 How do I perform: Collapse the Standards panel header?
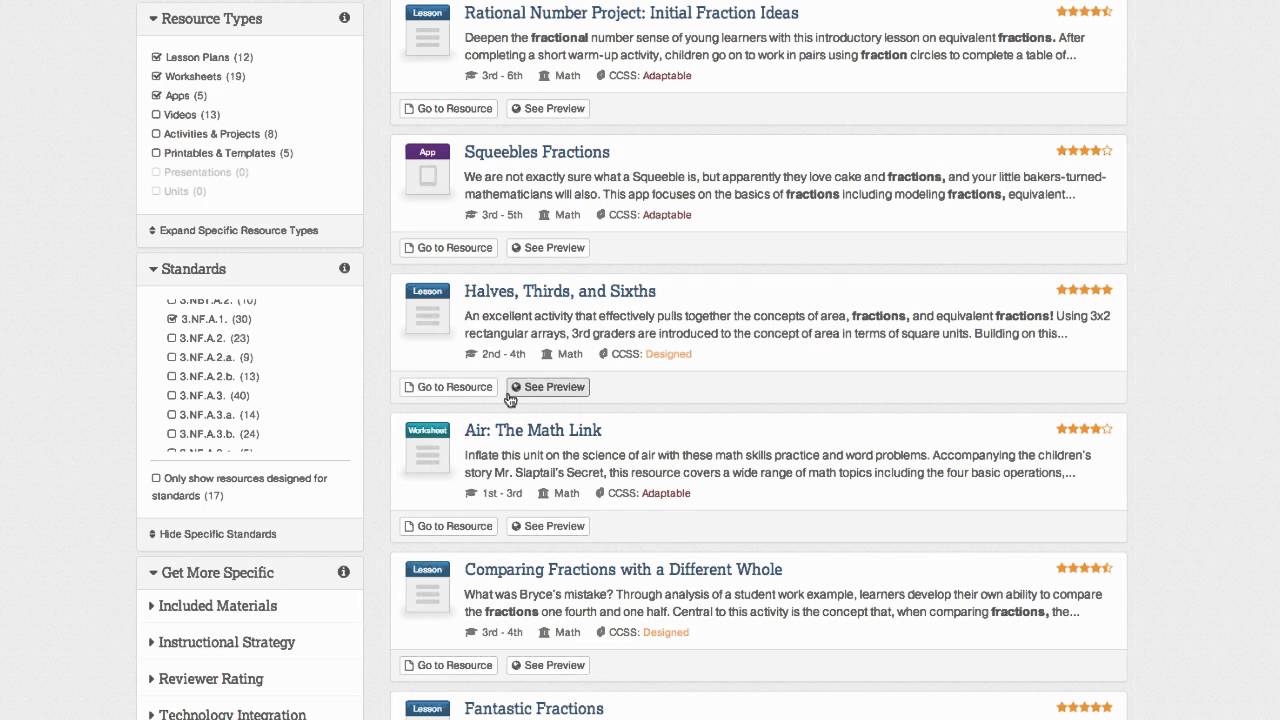coord(193,269)
